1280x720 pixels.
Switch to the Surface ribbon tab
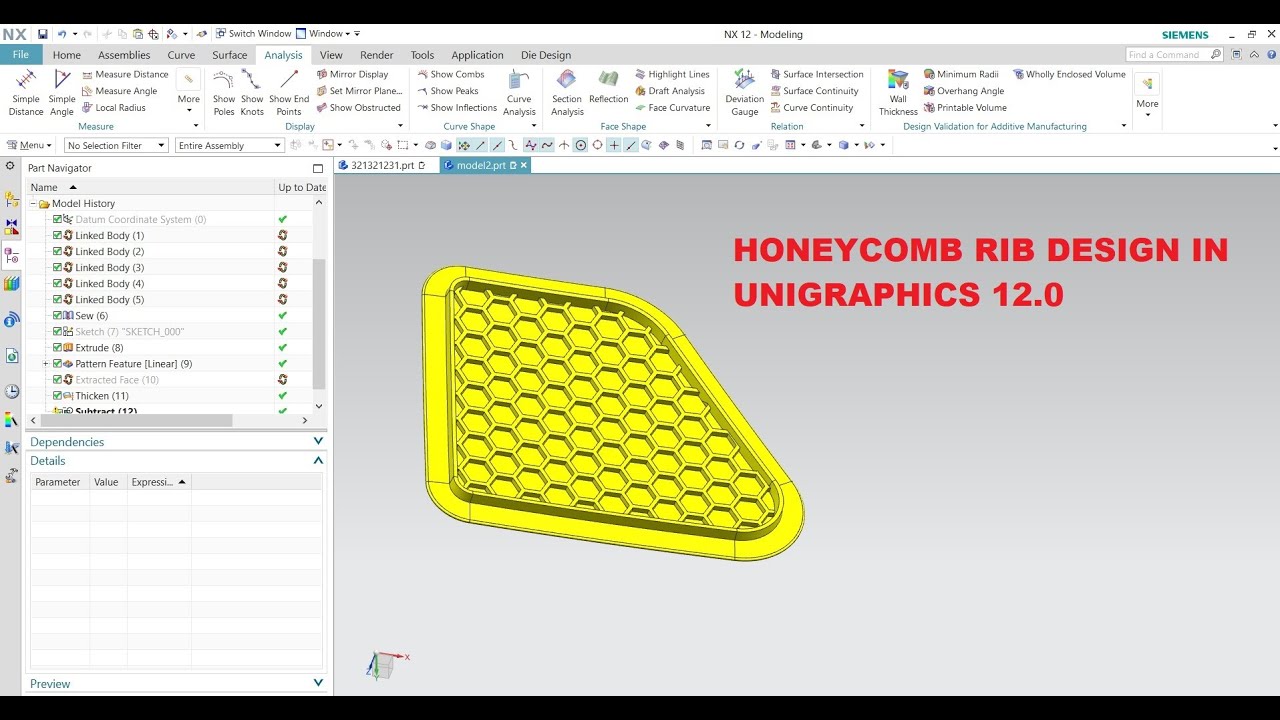(x=229, y=55)
